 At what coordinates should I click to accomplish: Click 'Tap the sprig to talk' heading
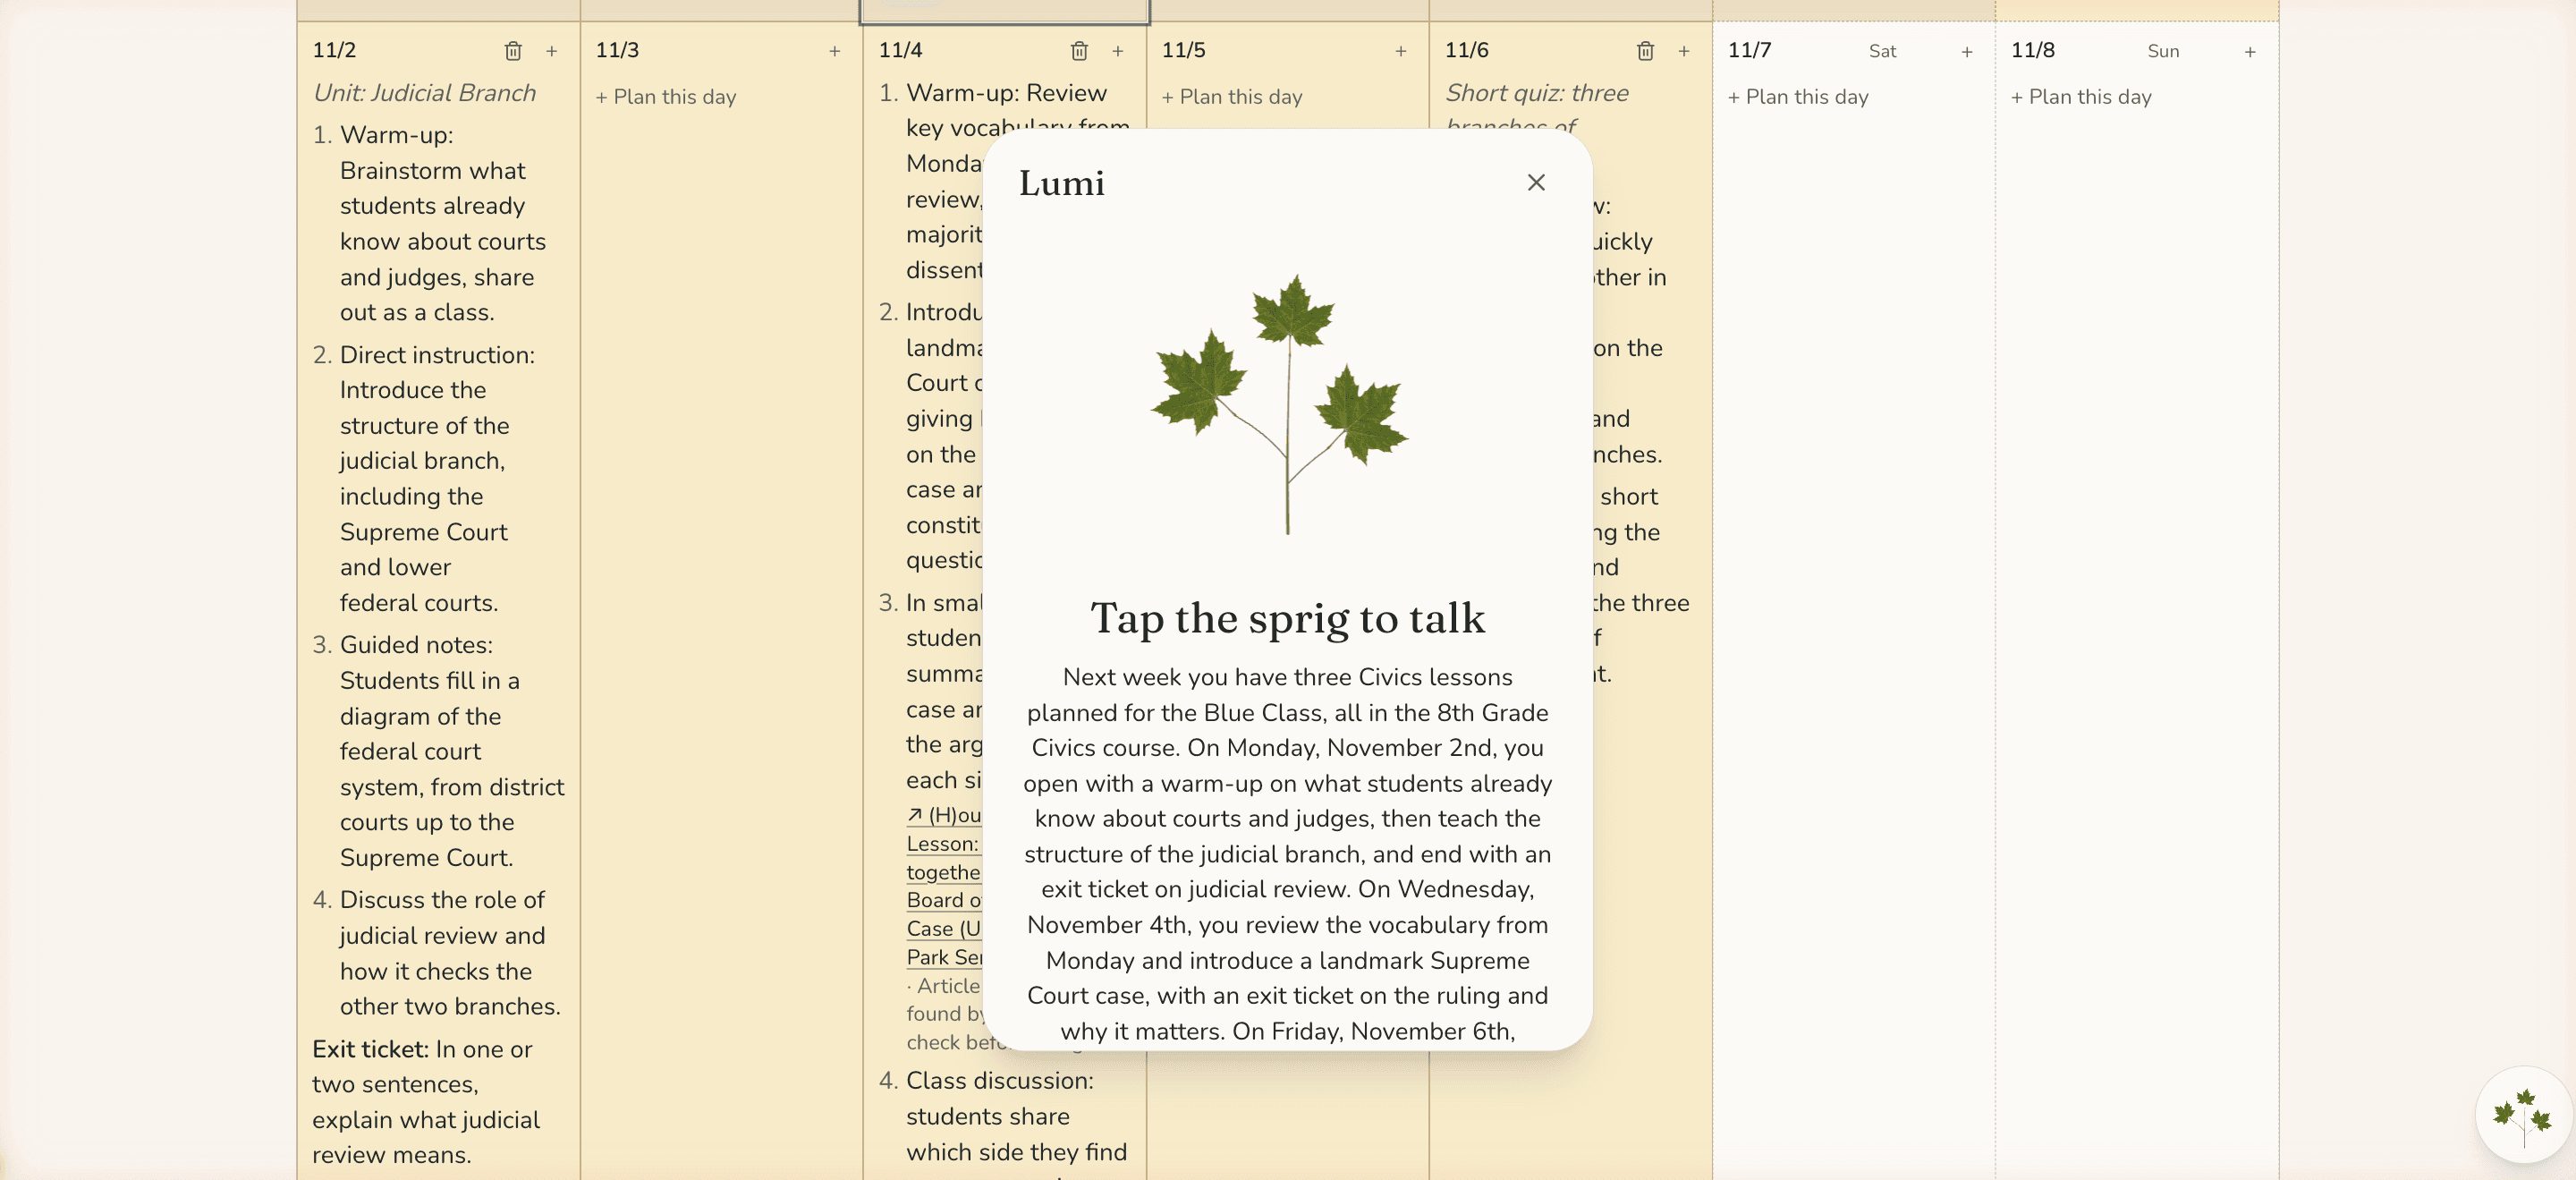(1287, 618)
